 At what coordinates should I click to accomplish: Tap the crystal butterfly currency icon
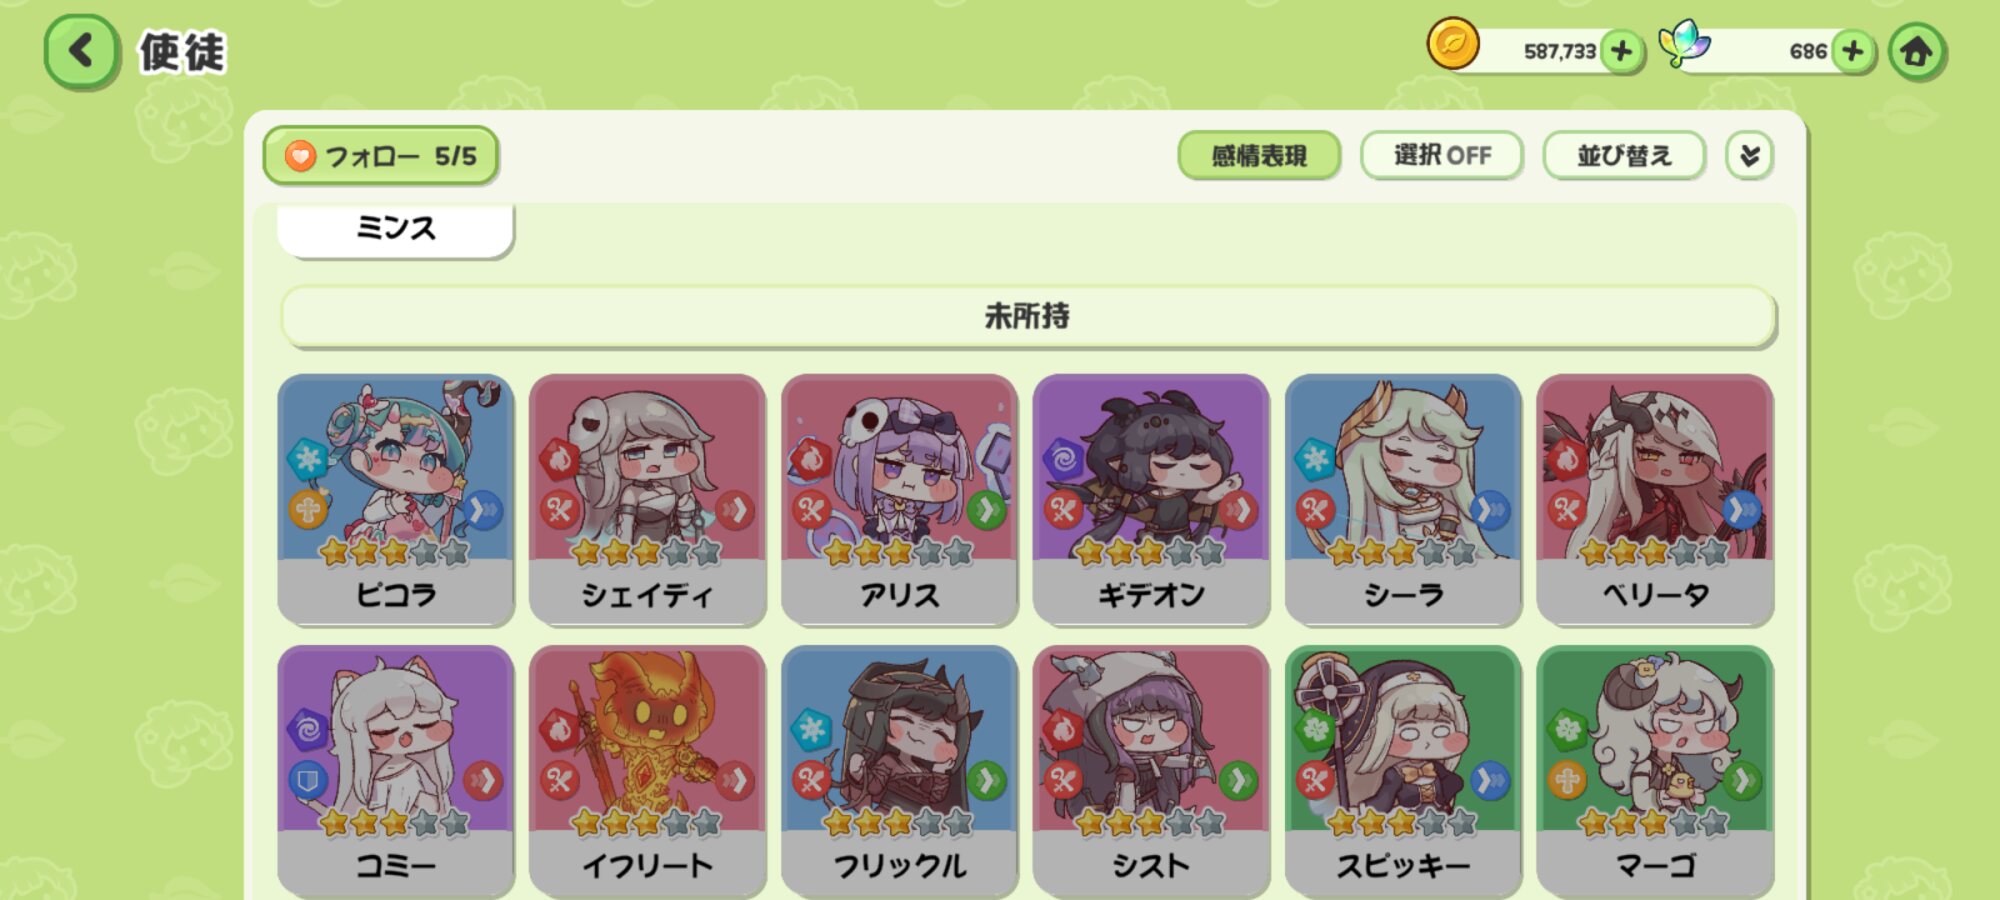tap(1685, 45)
